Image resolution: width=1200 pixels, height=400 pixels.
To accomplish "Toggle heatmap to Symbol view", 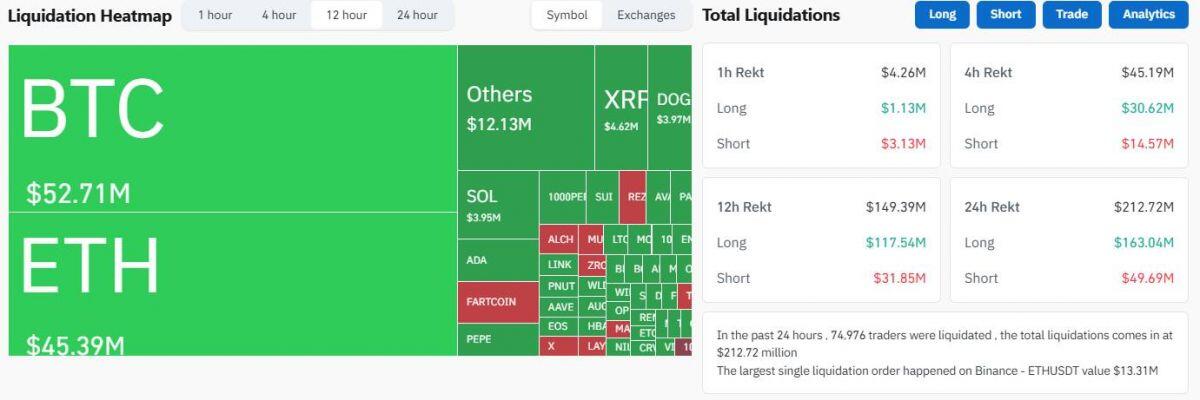I will pyautogui.click(x=567, y=15).
